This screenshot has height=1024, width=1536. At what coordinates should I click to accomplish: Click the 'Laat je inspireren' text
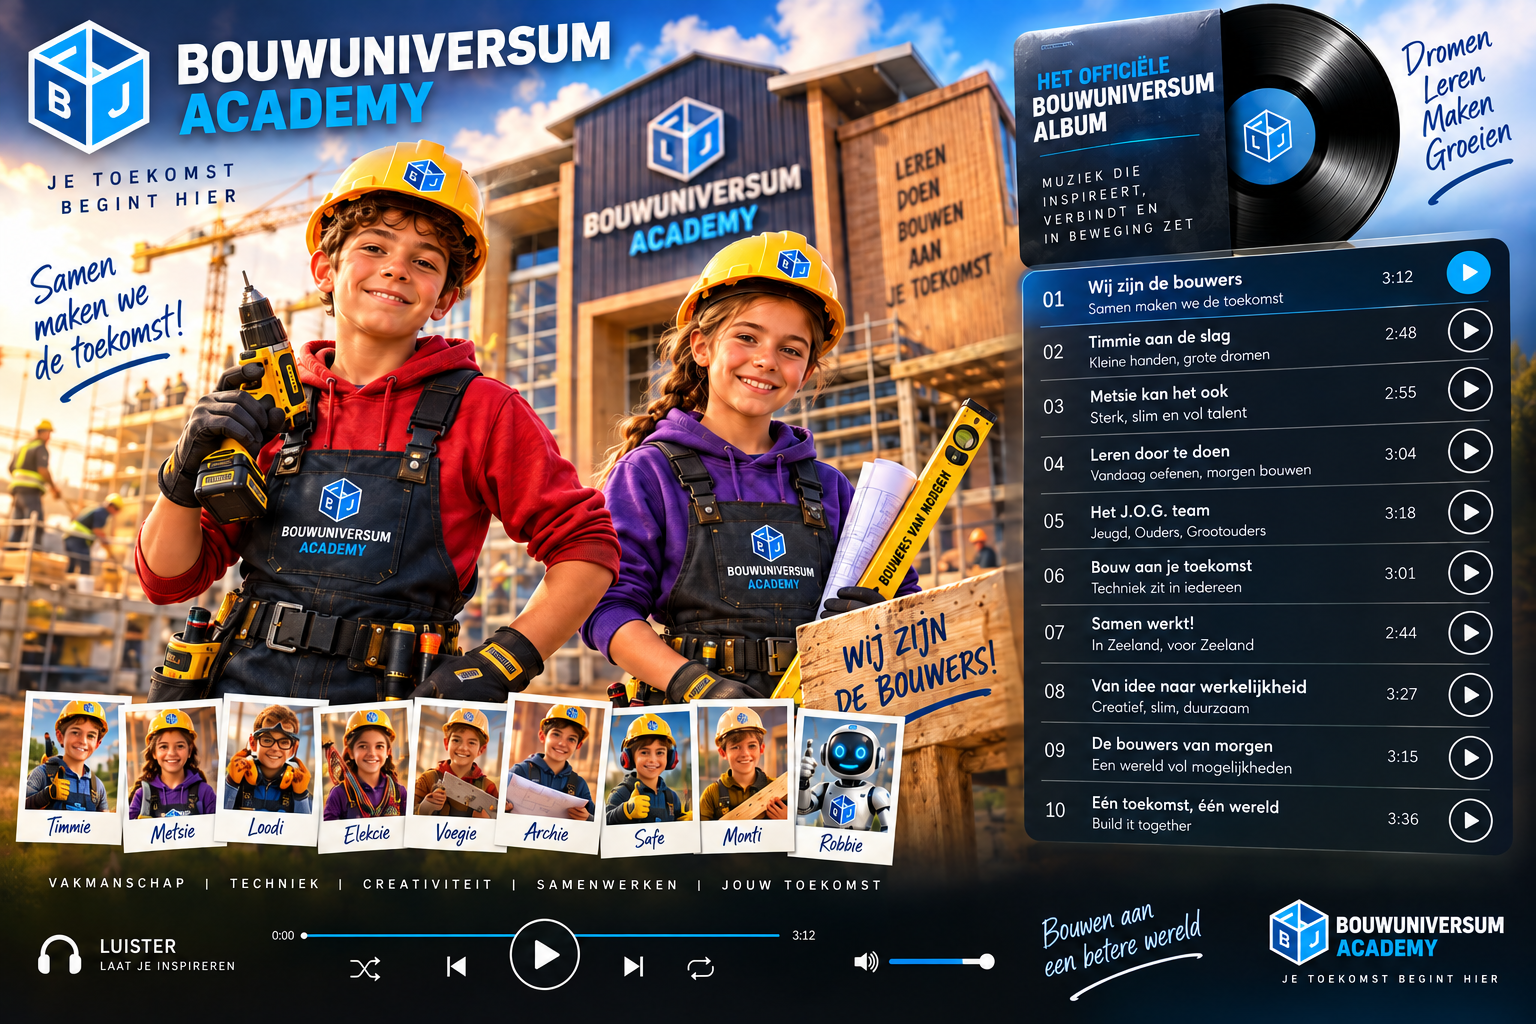click(x=167, y=966)
